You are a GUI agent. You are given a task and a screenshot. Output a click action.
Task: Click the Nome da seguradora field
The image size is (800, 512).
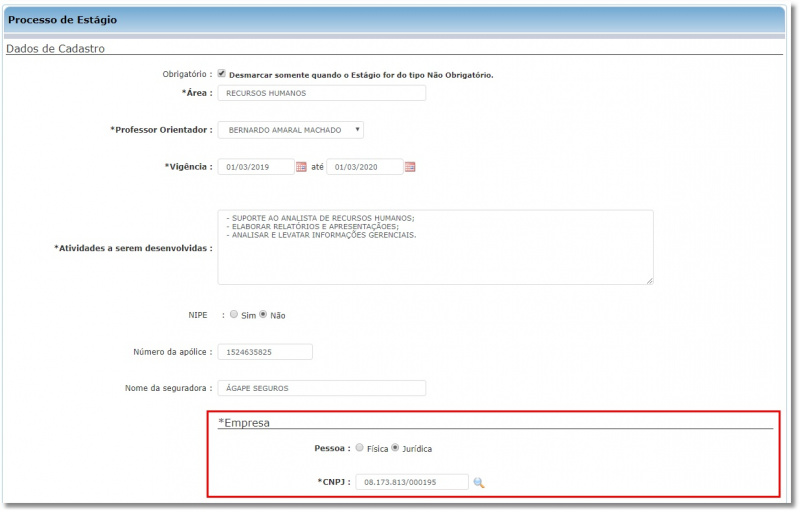coord(321,388)
